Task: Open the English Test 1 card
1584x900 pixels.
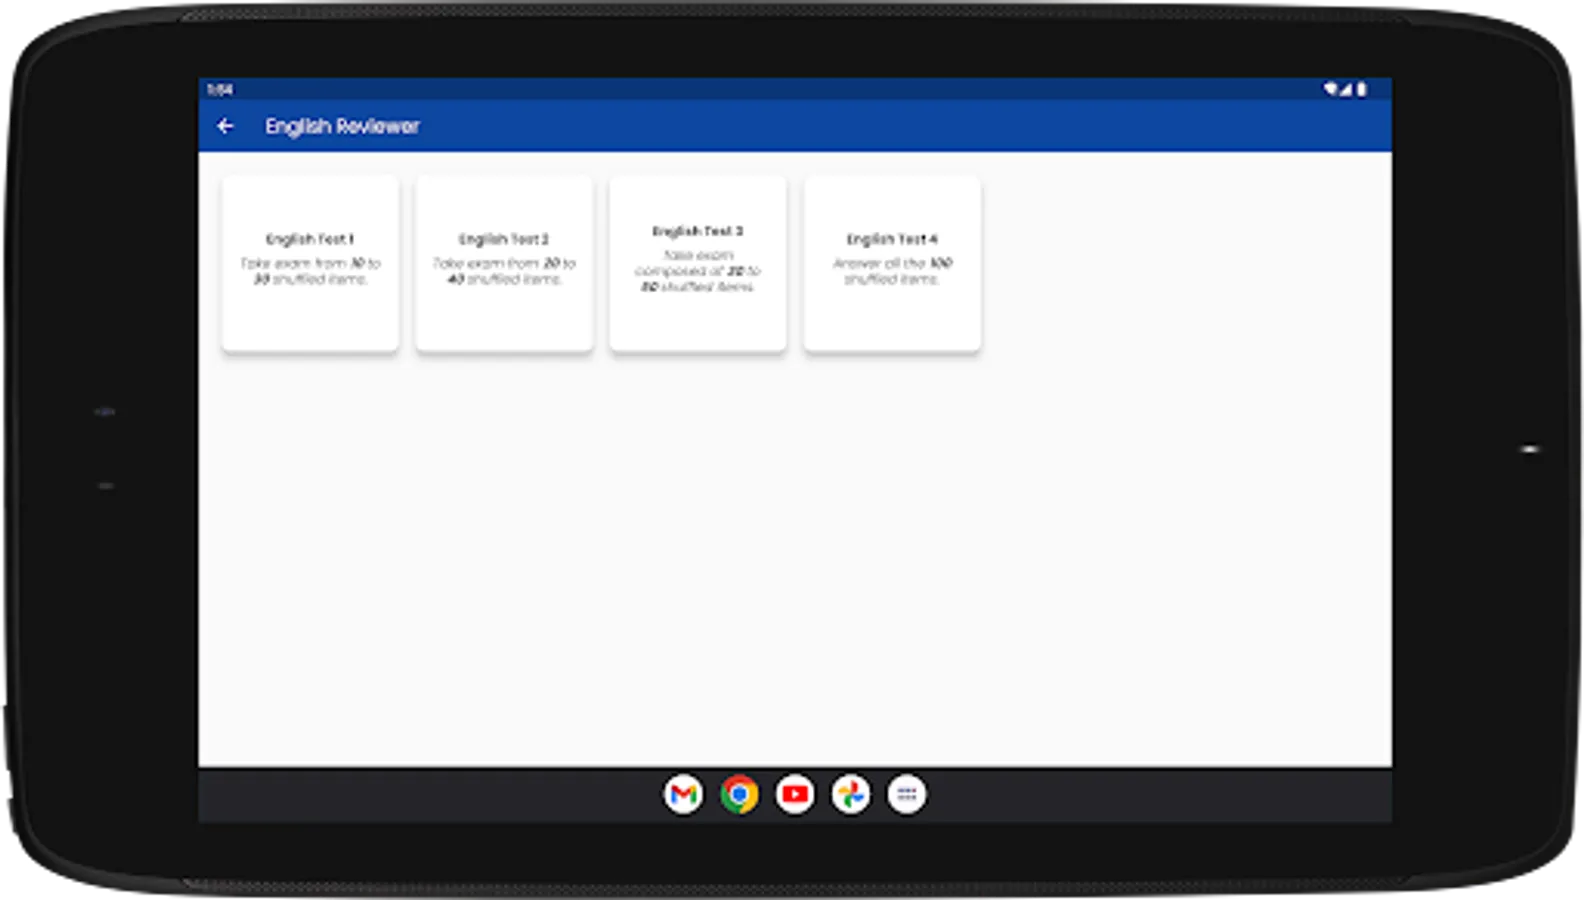Action: tap(310, 264)
